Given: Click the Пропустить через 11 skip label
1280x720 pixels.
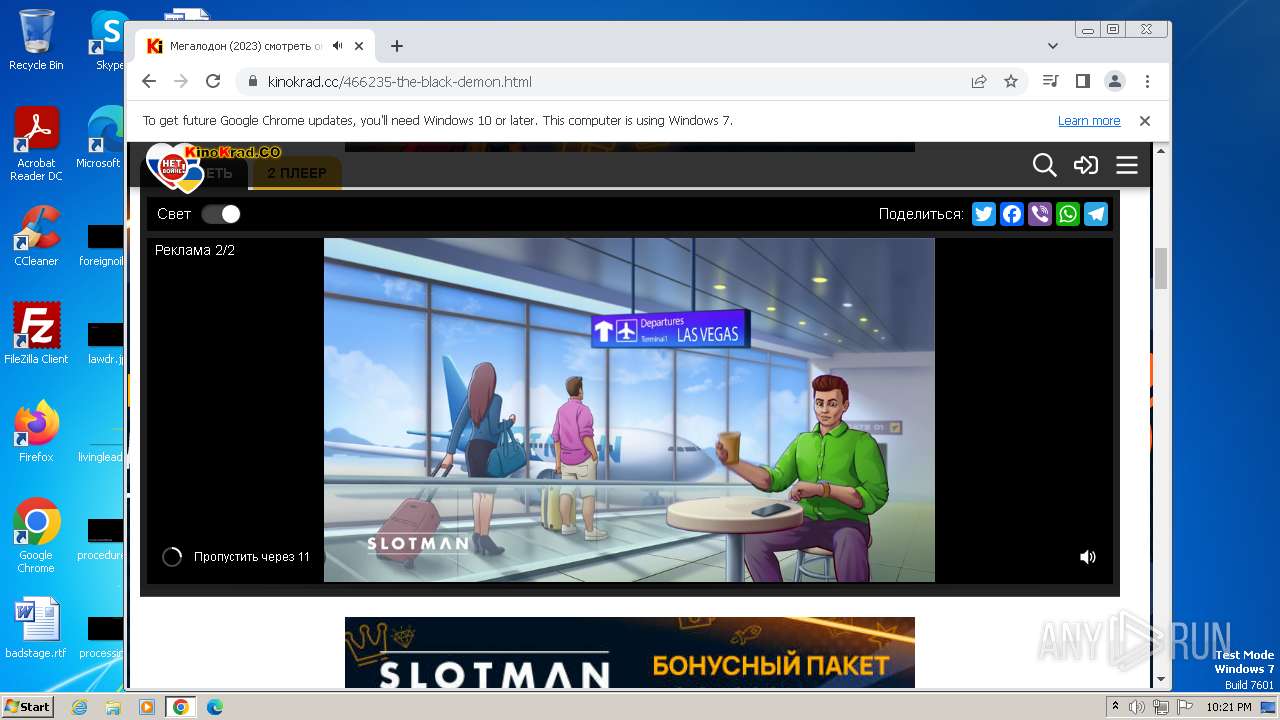Looking at the screenshot, I should coord(251,557).
